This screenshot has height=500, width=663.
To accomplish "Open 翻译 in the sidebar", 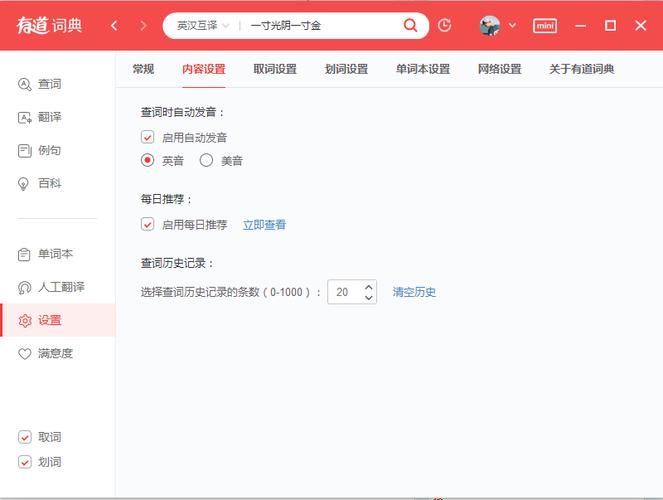I will click(39, 117).
